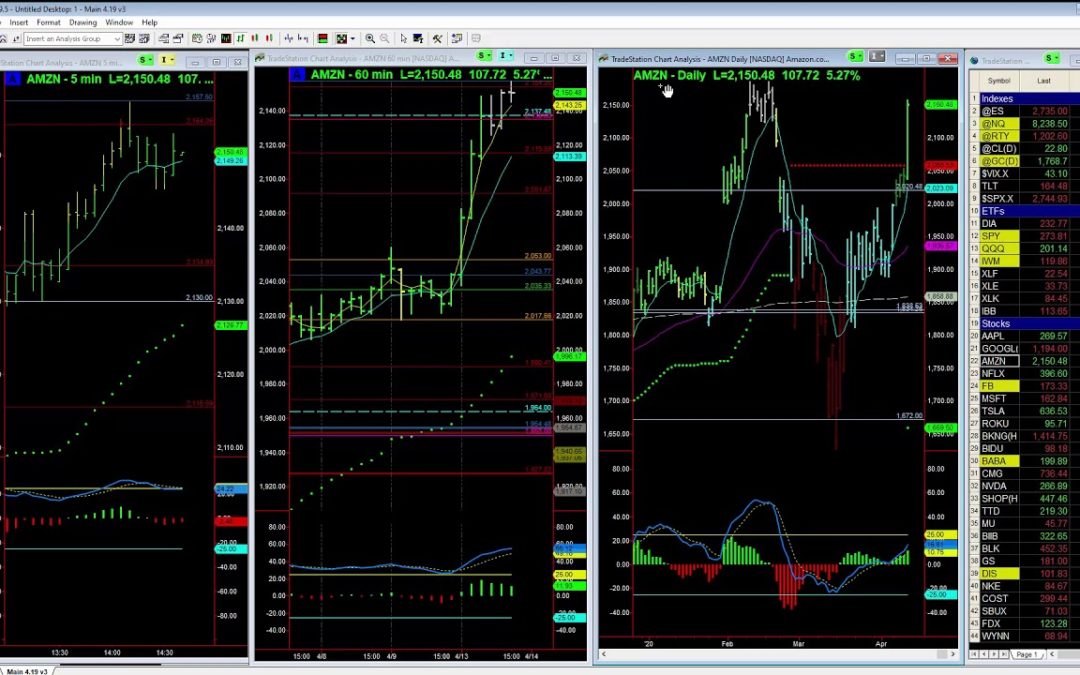Screen dimensions: 1080x675
Task: Open the Drawing menu
Action: [x=83, y=22]
